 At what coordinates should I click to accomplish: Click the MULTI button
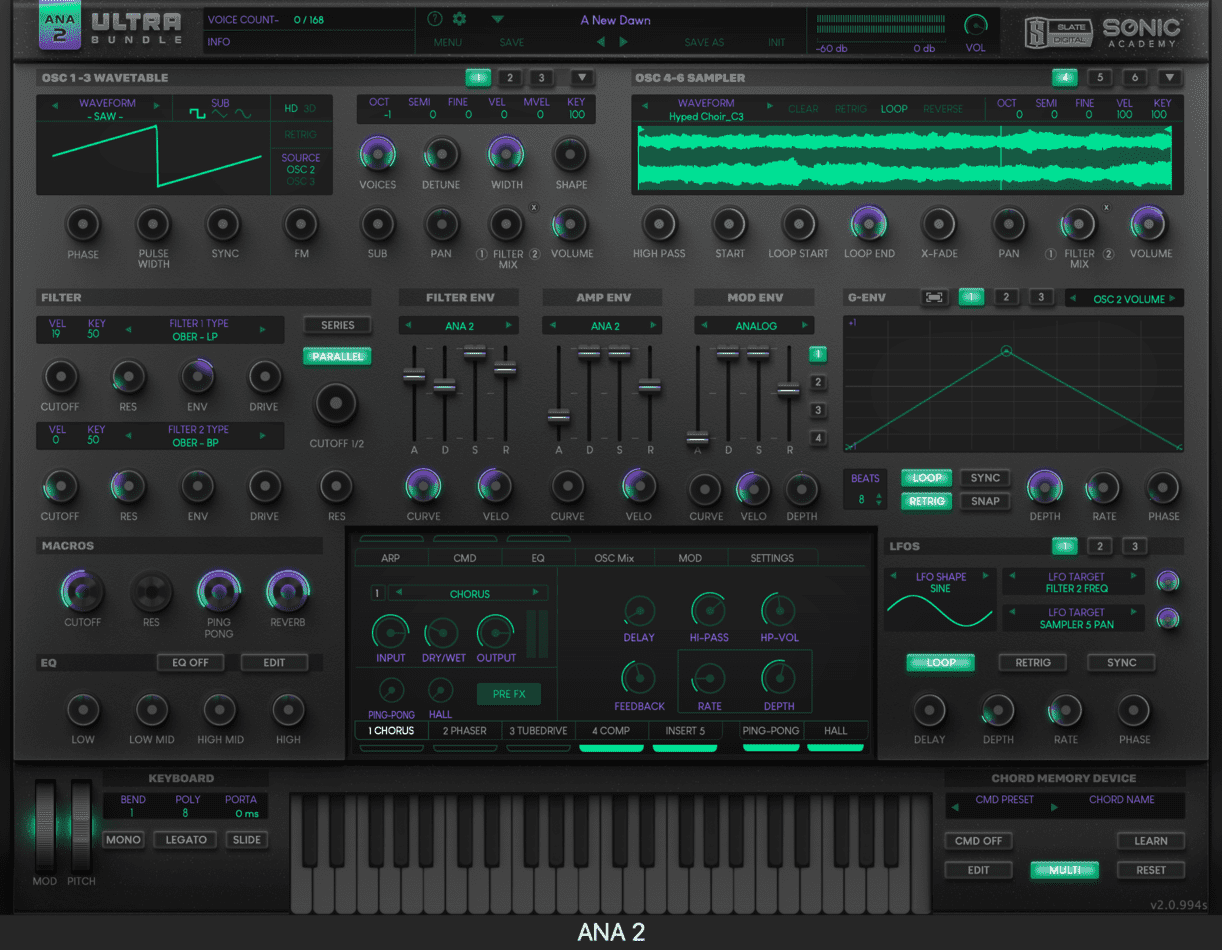[x=1065, y=870]
